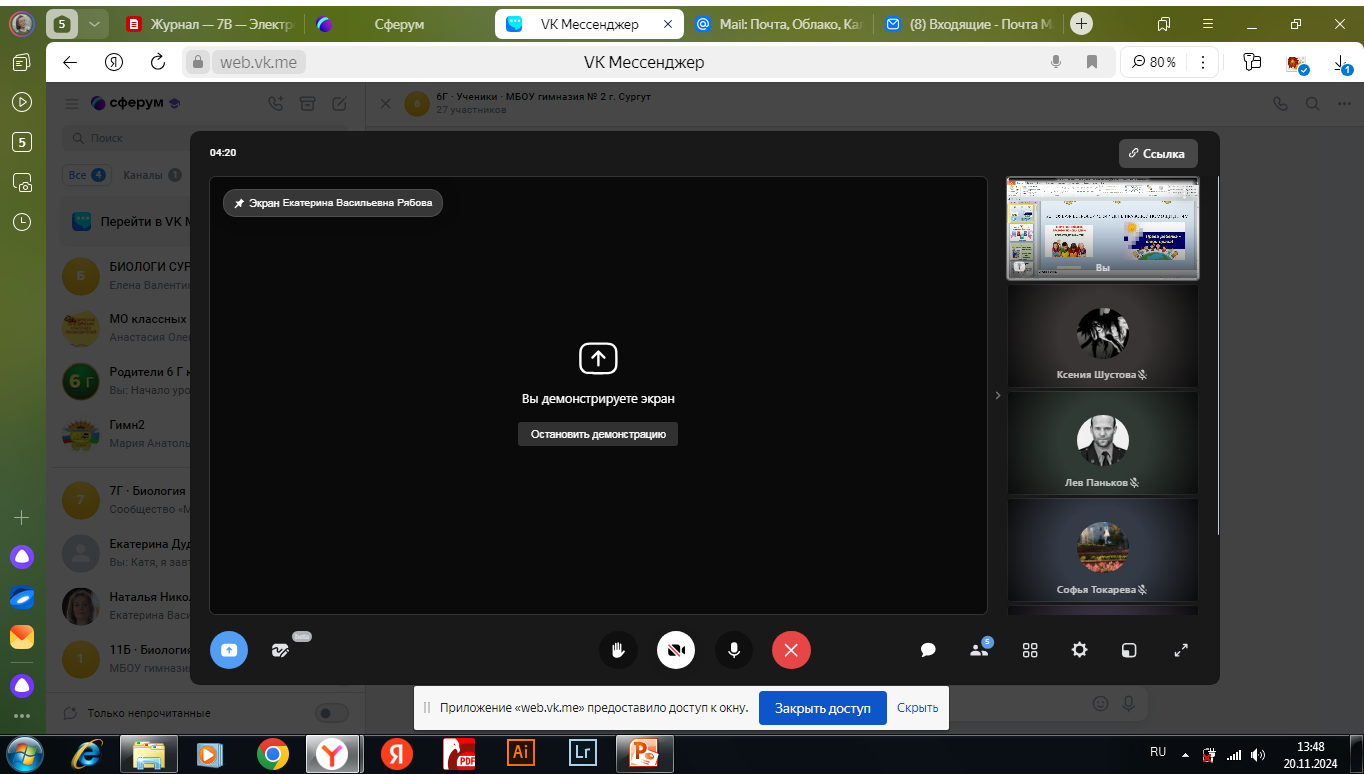Reload the page
This screenshot has height=774, width=1364.
pyautogui.click(x=157, y=62)
